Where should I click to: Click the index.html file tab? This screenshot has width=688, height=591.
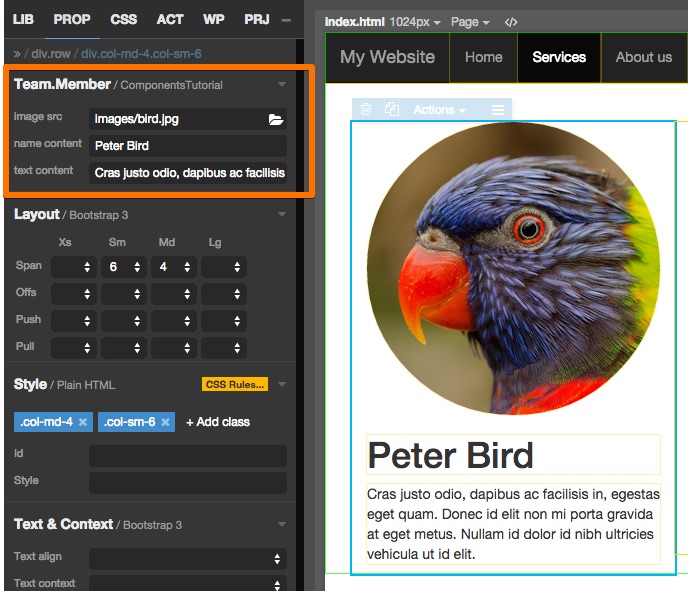354,22
